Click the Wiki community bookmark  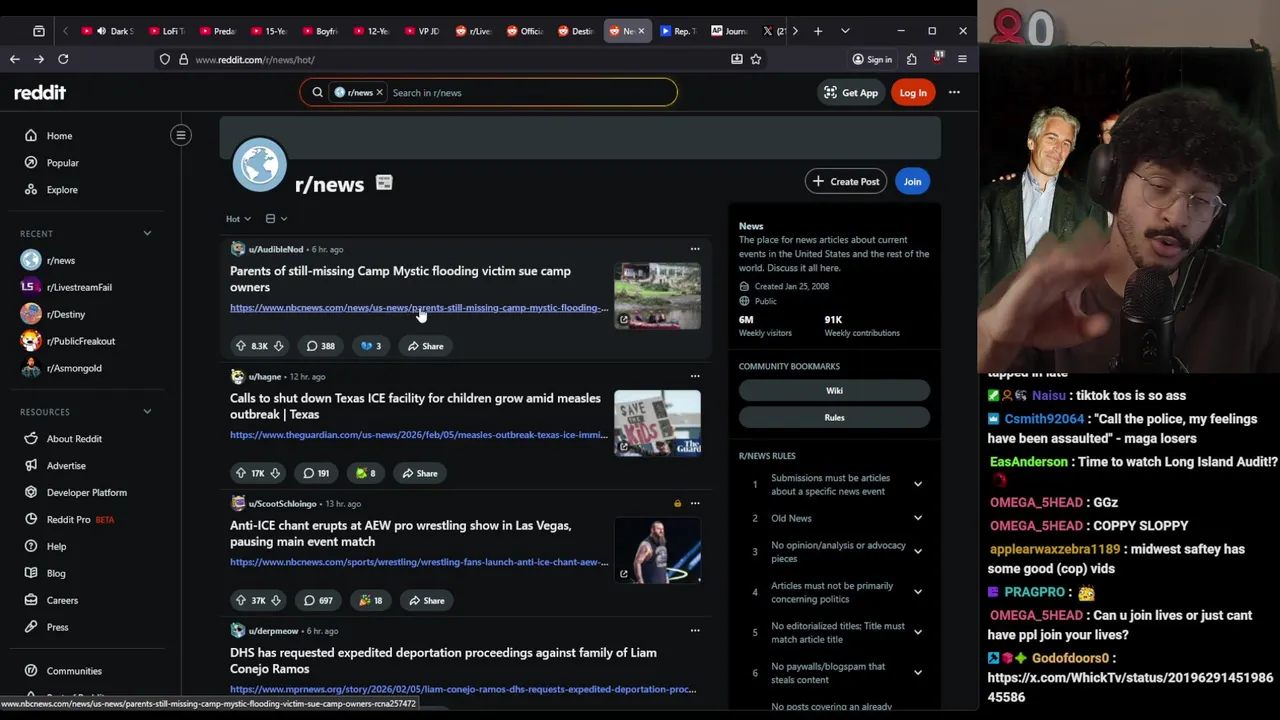pyautogui.click(x=834, y=391)
